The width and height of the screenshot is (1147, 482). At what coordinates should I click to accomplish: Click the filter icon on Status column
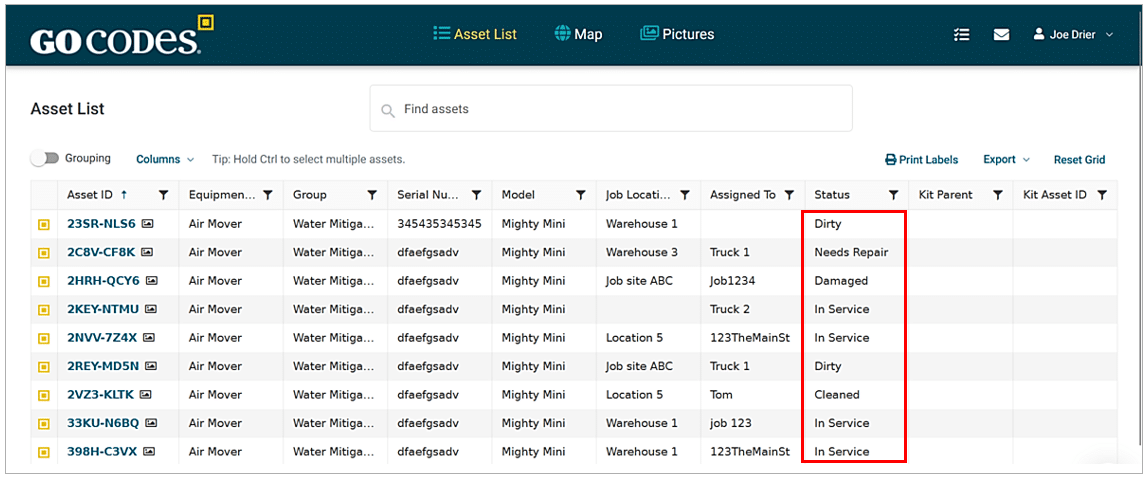coord(894,195)
